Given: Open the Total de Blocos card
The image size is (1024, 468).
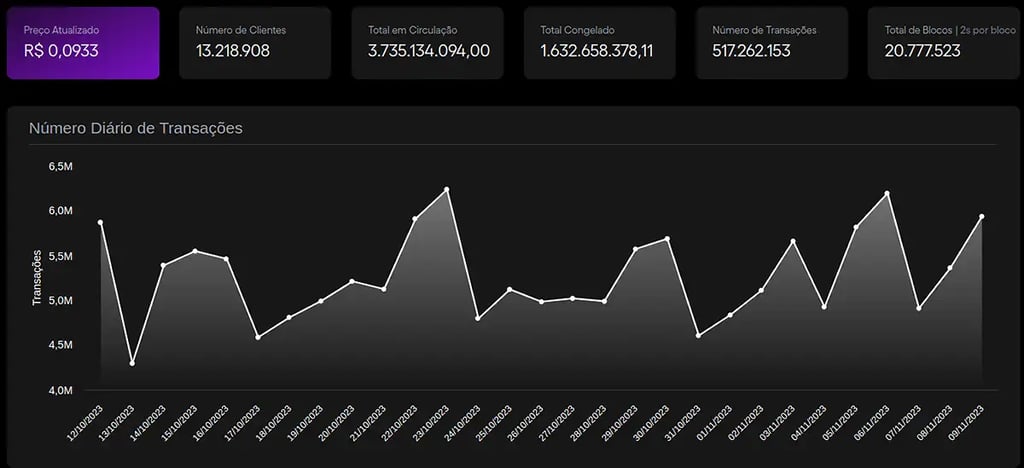Looking at the screenshot, I should (946, 43).
